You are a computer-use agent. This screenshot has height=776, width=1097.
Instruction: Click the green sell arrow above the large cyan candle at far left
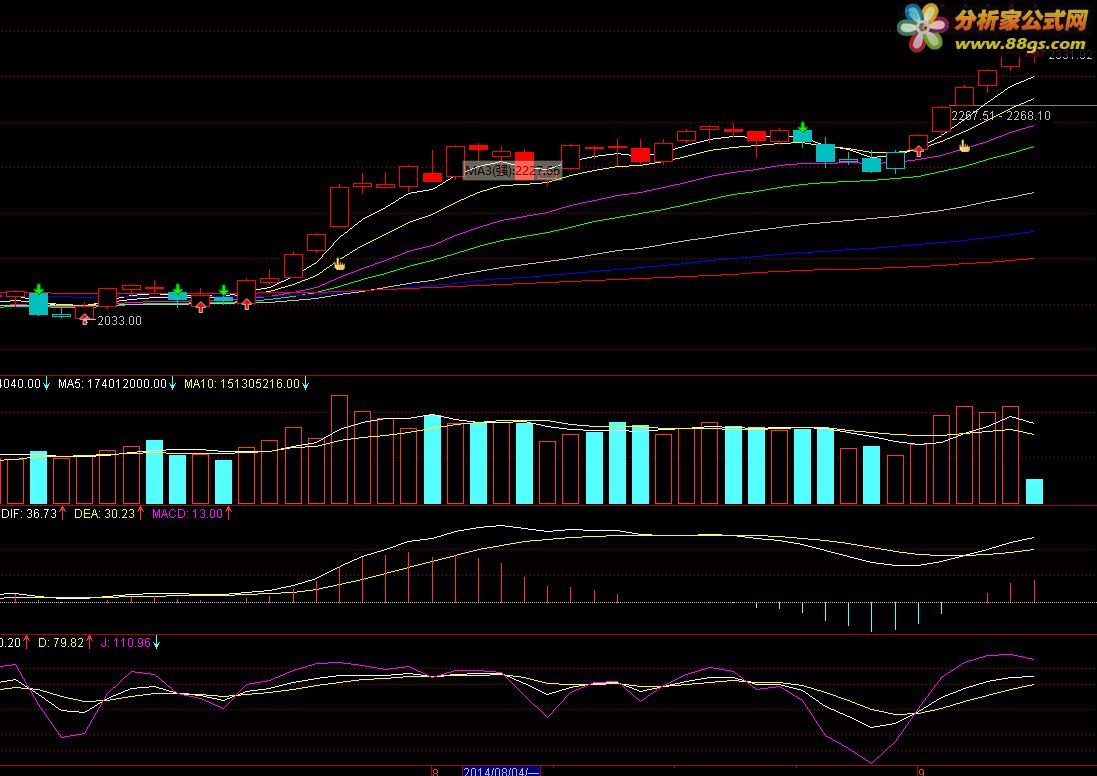tap(39, 288)
